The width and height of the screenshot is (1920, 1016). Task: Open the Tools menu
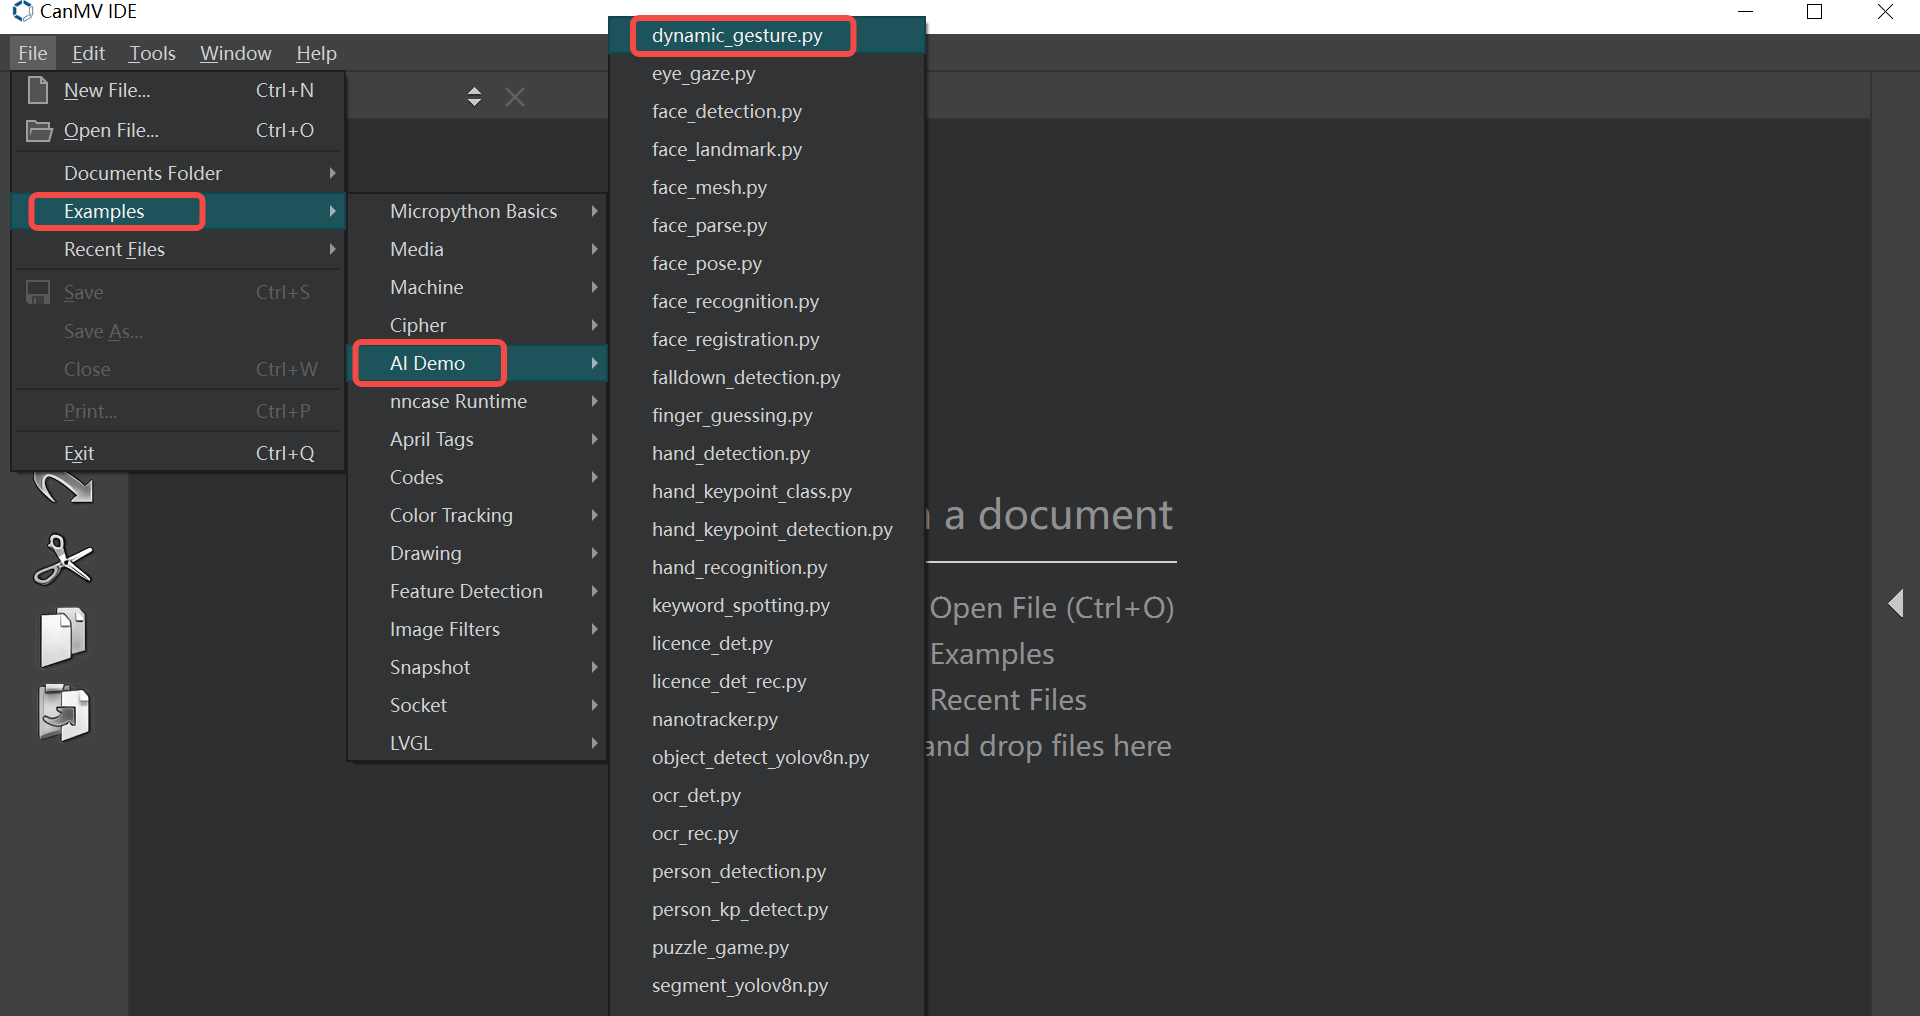(x=152, y=53)
